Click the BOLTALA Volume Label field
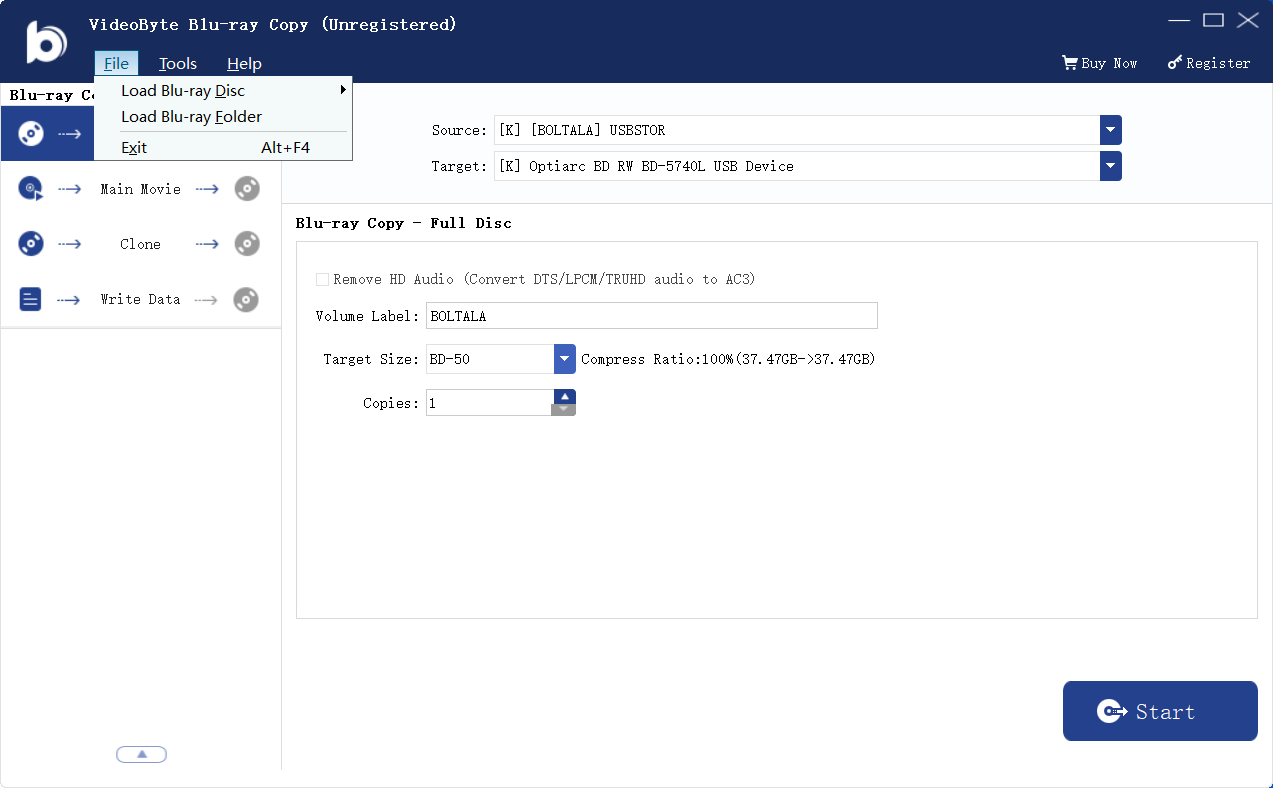Viewport: 1273px width, 788px height. click(650, 315)
